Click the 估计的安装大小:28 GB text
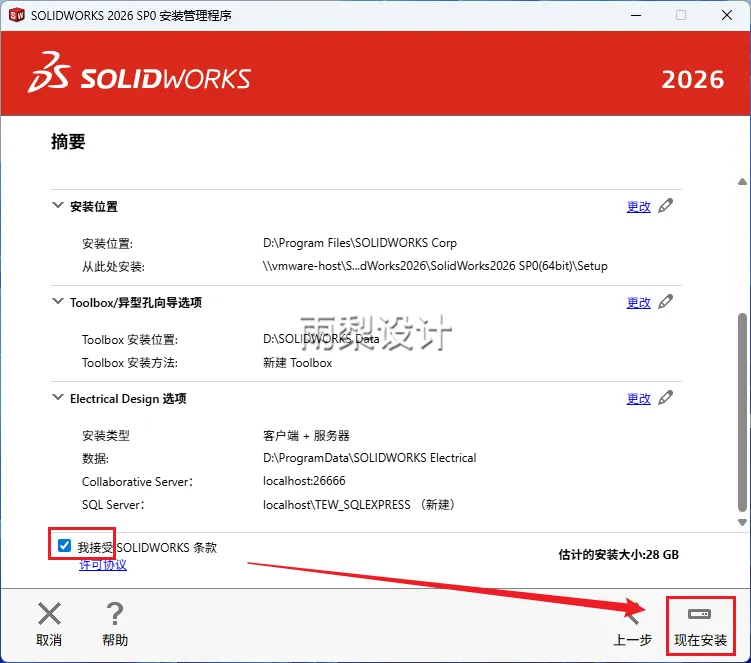Viewport: 751px width, 663px height. [618, 555]
